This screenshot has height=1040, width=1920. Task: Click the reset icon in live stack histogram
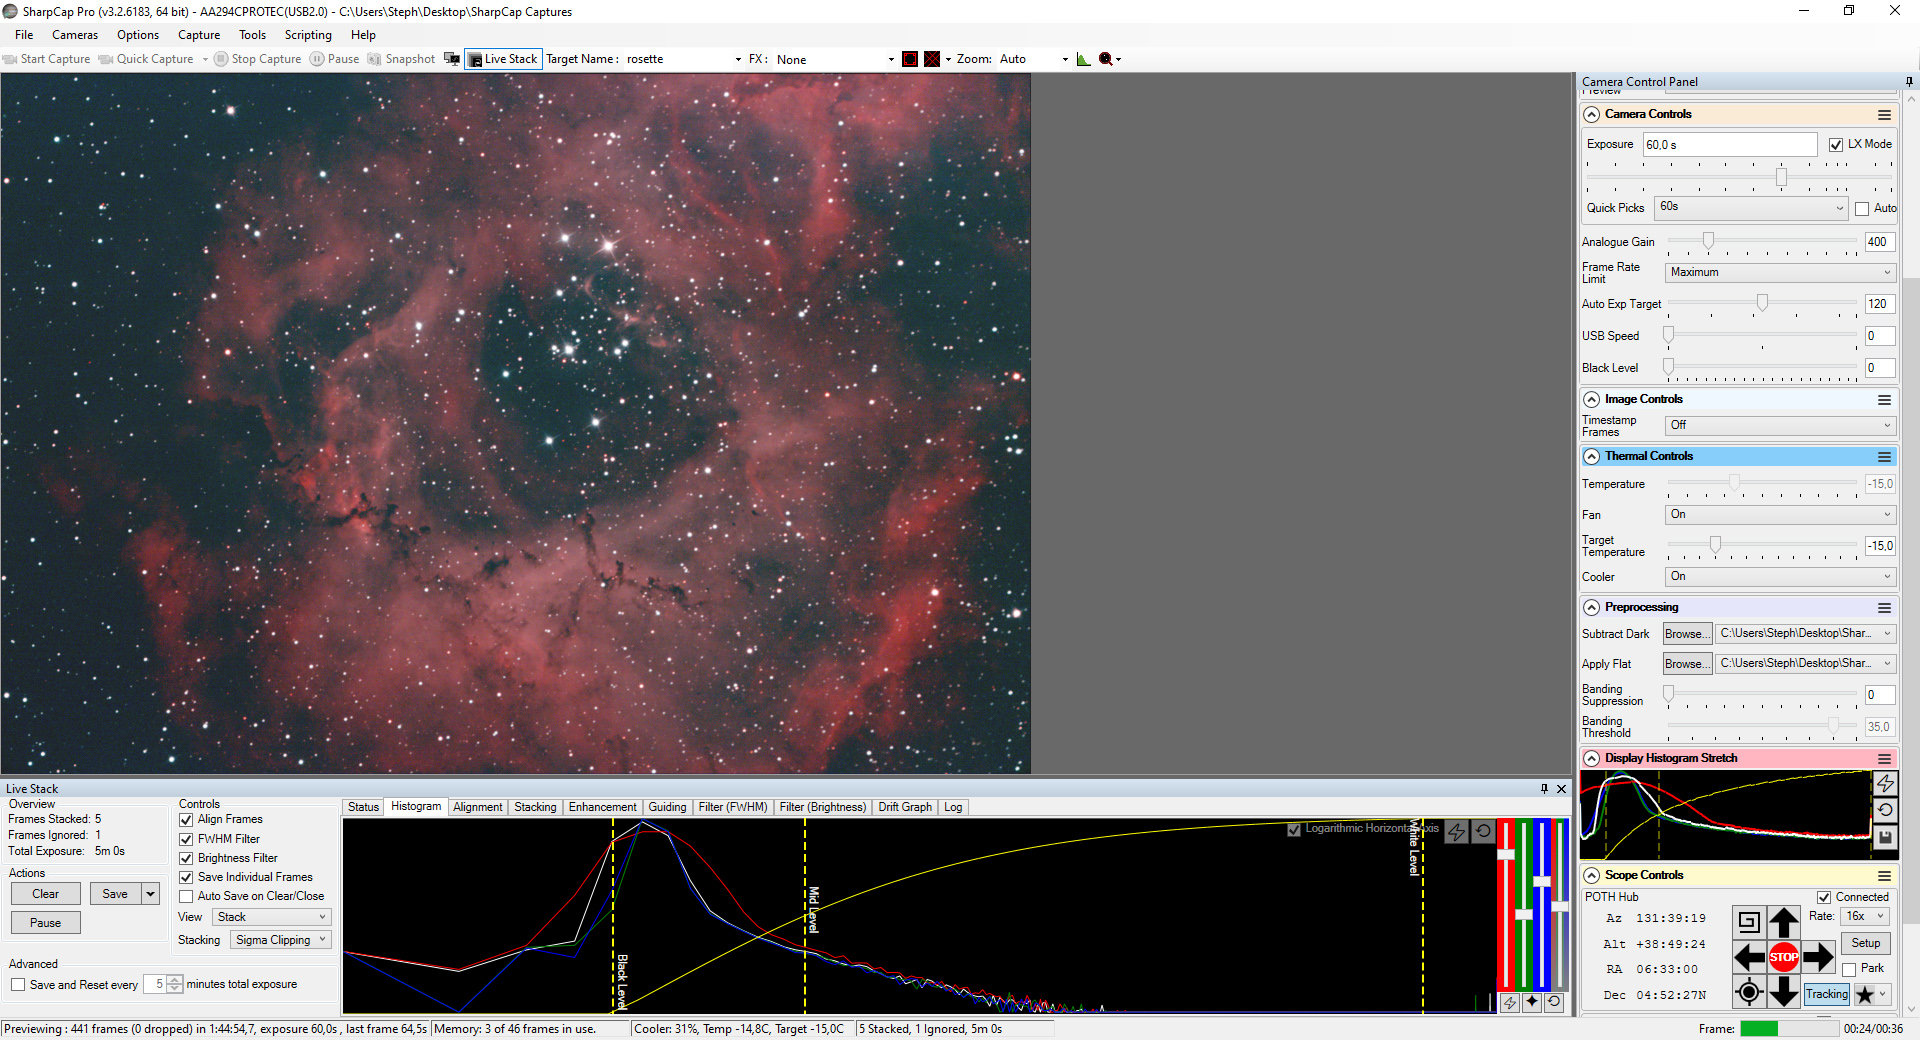[x=1483, y=831]
